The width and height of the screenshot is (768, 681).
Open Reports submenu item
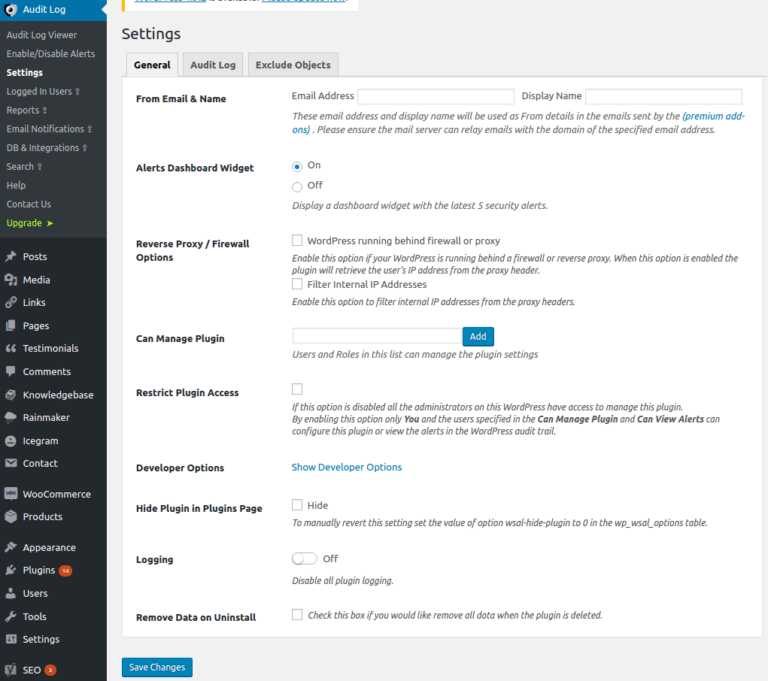tap(27, 110)
